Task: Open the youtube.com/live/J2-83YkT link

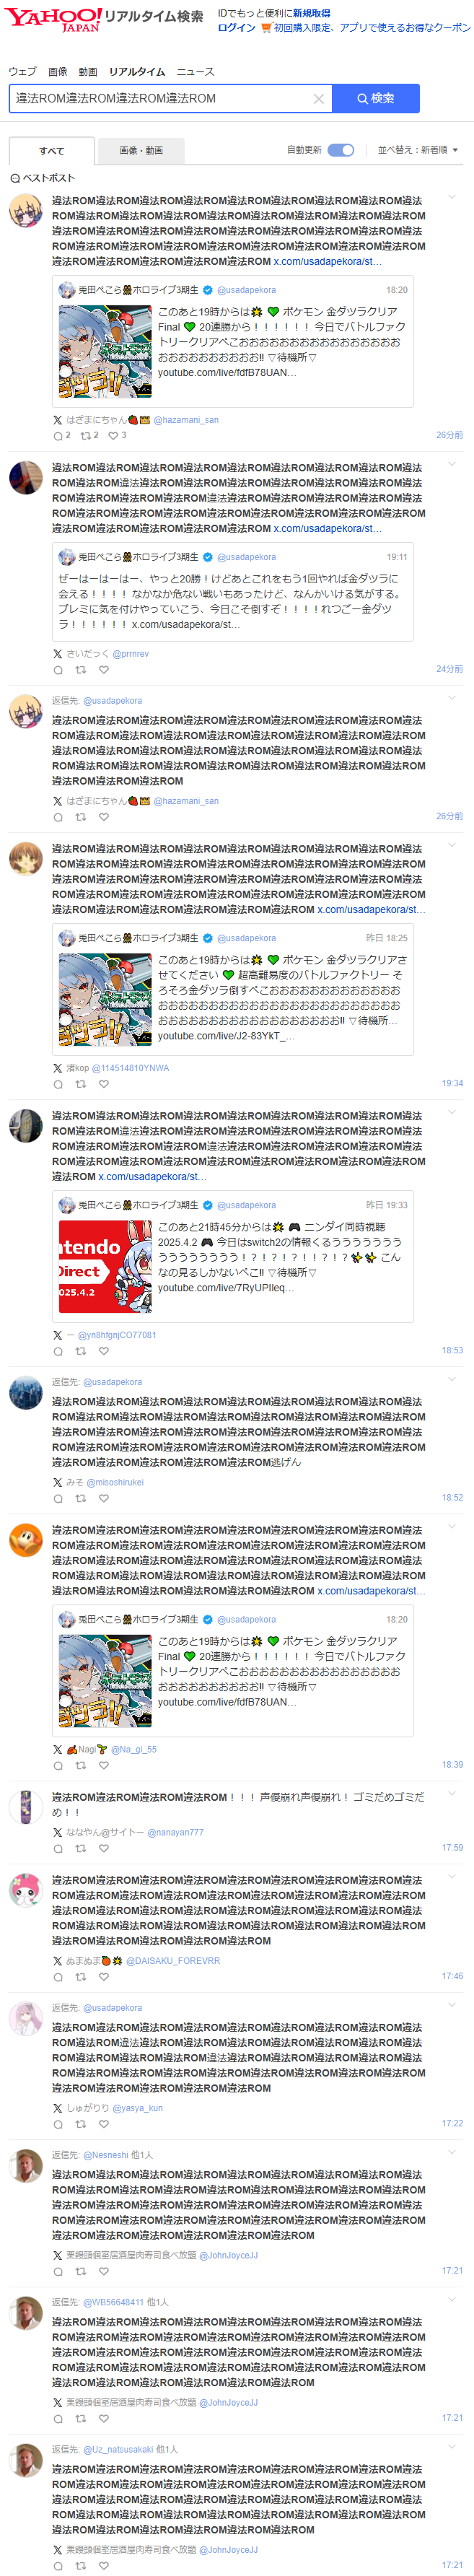Action: tap(226, 1036)
